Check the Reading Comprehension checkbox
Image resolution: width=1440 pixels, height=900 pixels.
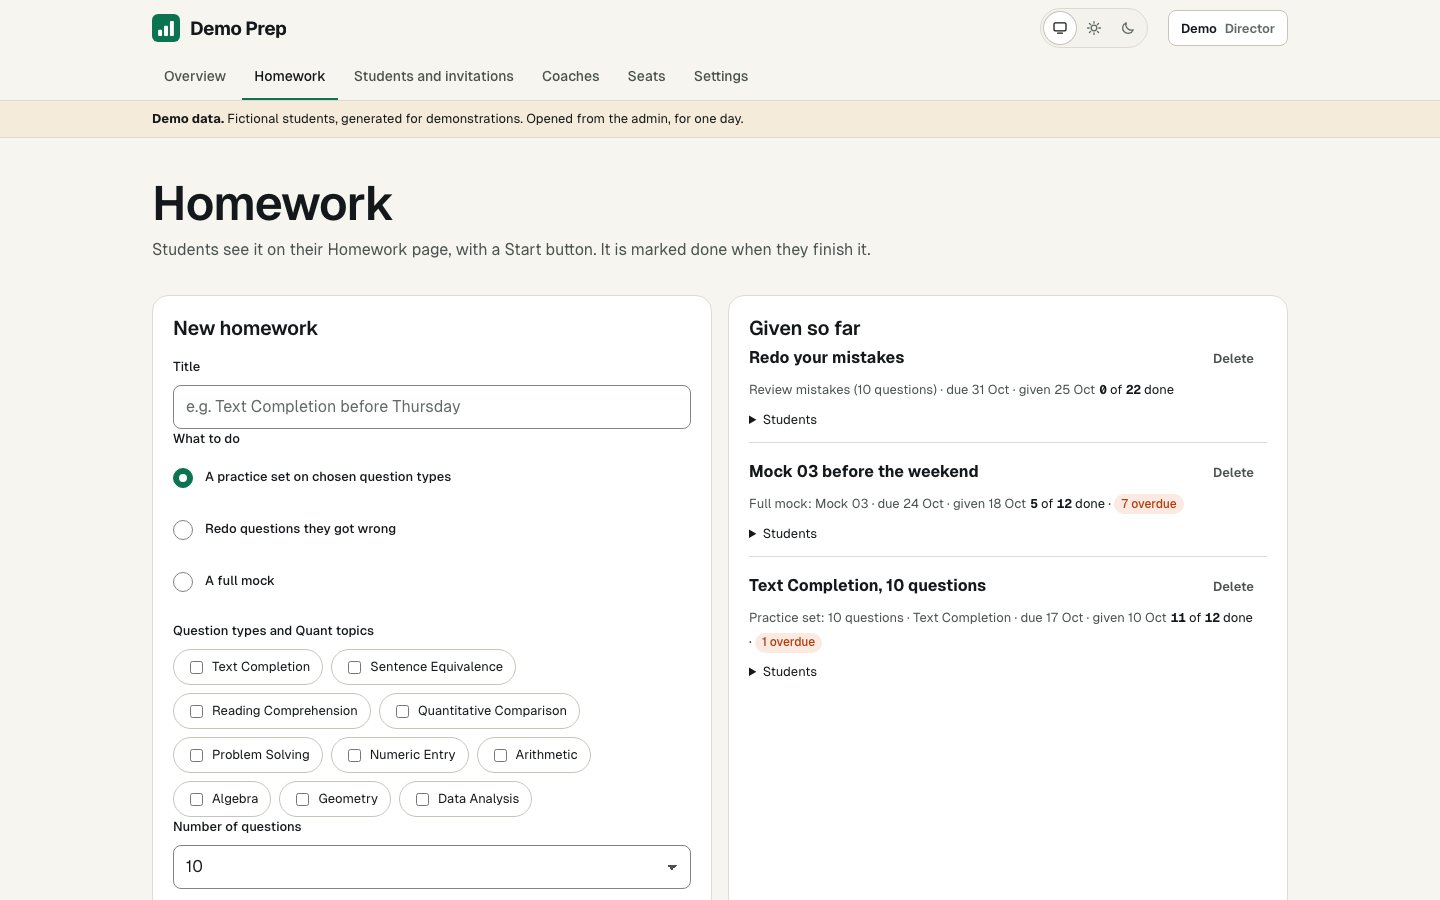tap(197, 711)
